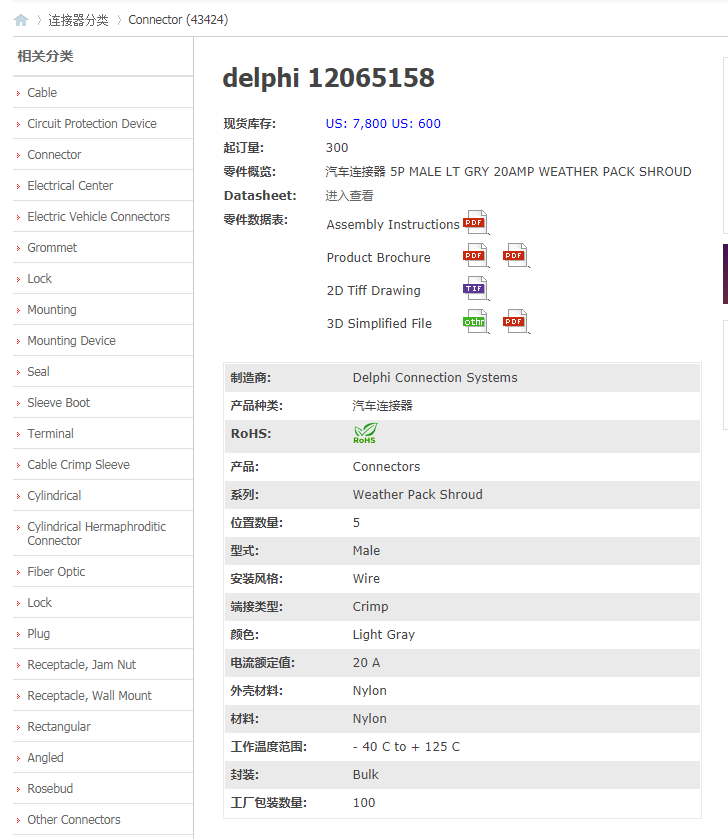Viewport: 728px width, 839px height.
Task: Open Receptacle, Jam Nut category
Action: 82,665
